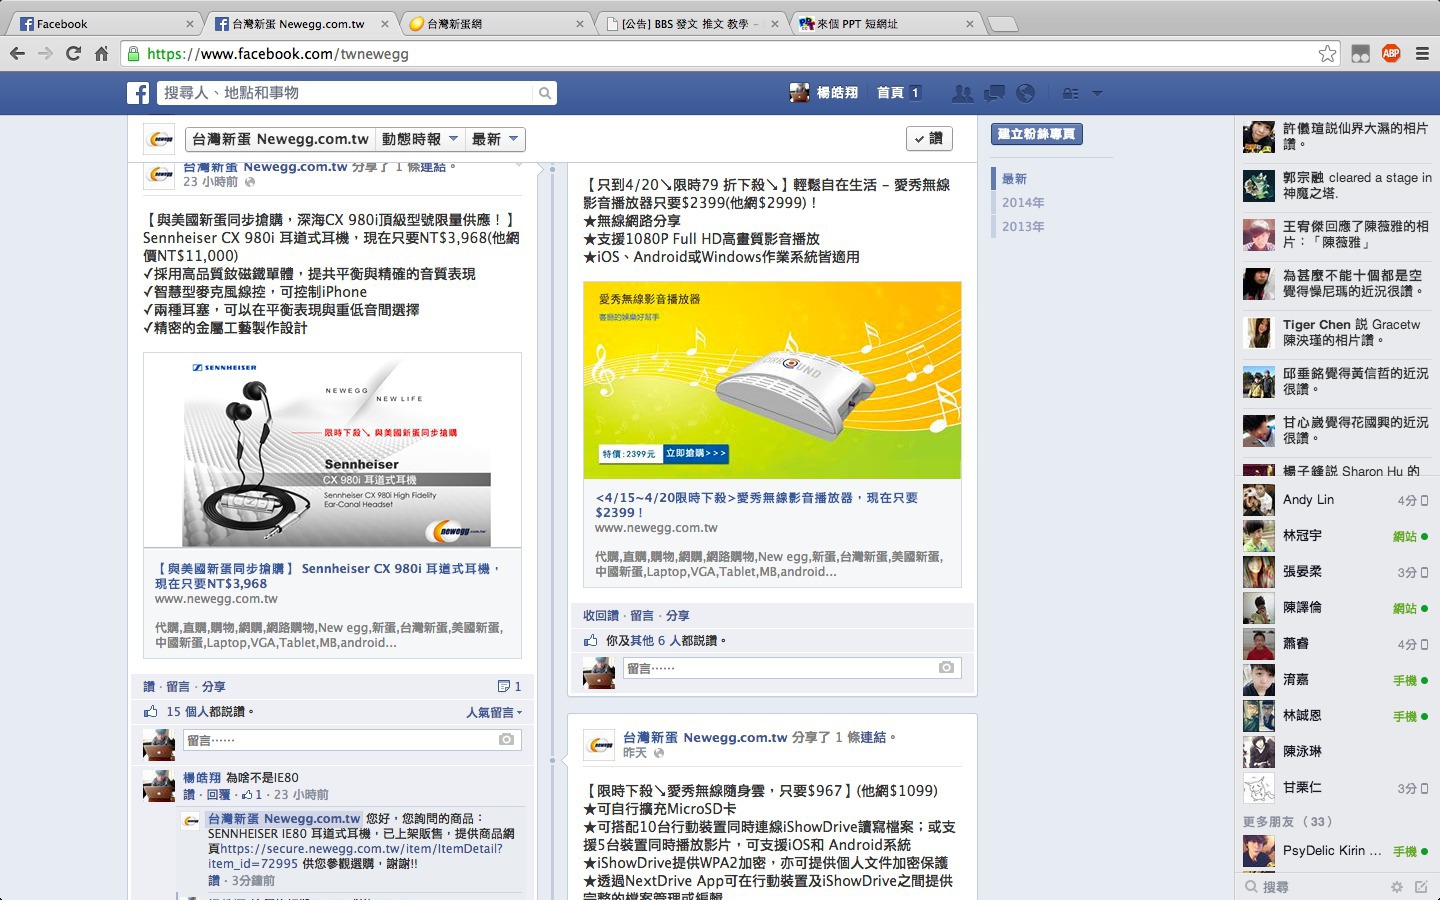Click the Facebook logo in the blue bar
This screenshot has width=1440, height=900.
click(x=138, y=93)
